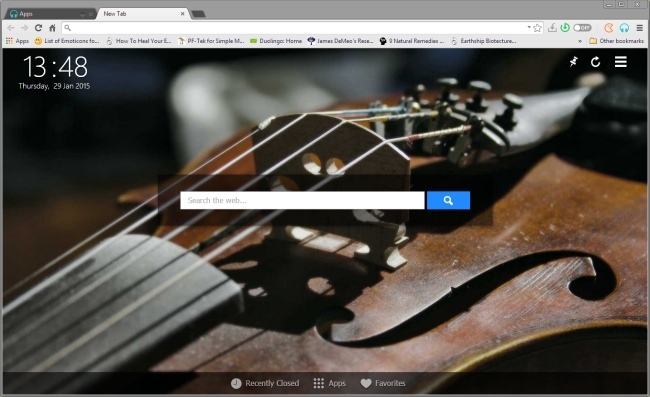650x397 pixels.
Task: Refresh the background image using the circular arrow
Action: coord(595,62)
